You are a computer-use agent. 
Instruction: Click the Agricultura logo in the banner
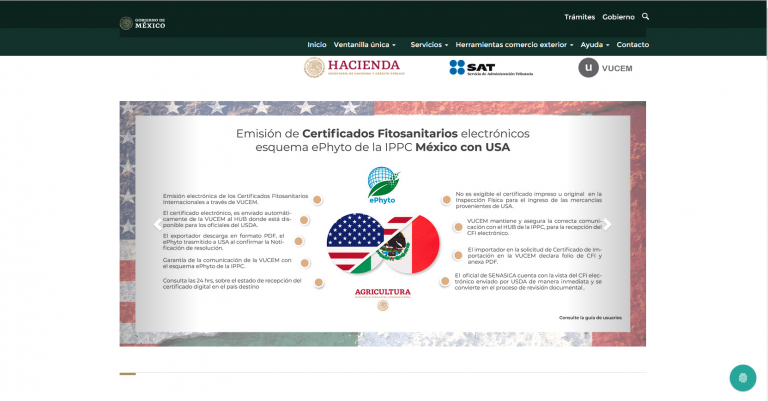pos(383,299)
